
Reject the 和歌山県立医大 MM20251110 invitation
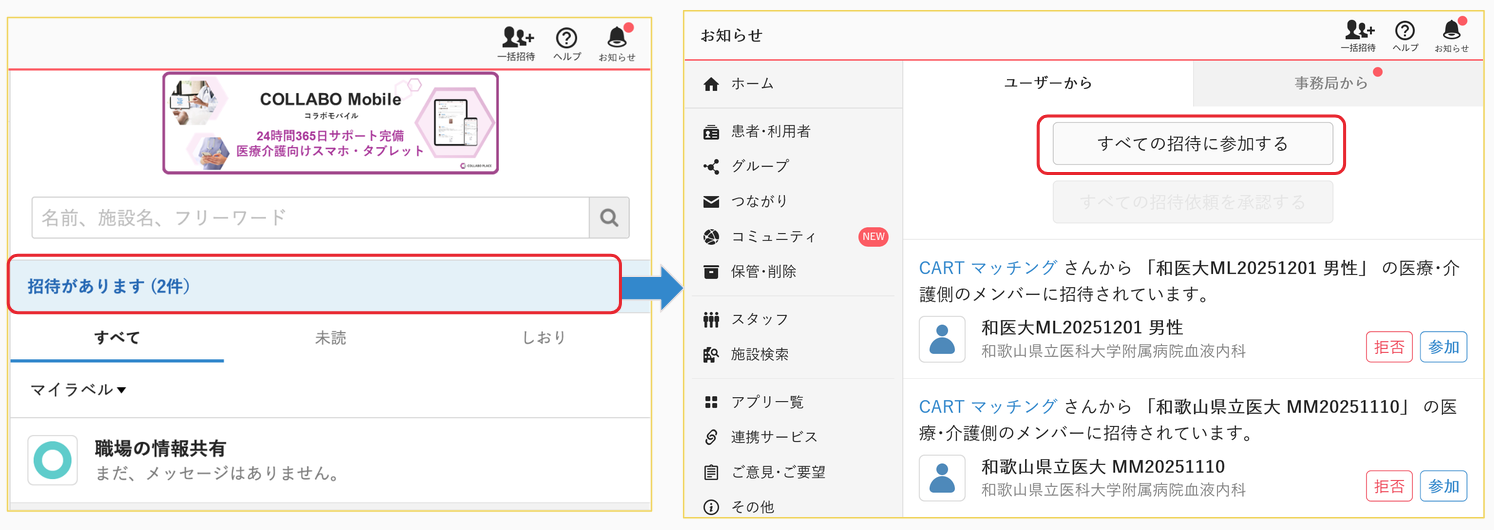pos(1389,486)
